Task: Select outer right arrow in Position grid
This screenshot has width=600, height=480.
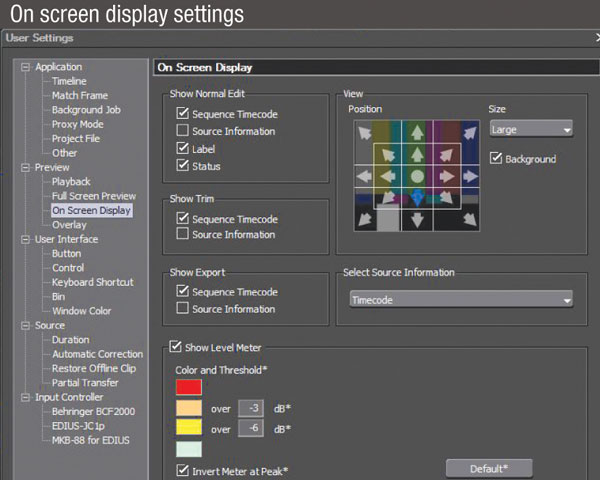Action: (x=470, y=176)
